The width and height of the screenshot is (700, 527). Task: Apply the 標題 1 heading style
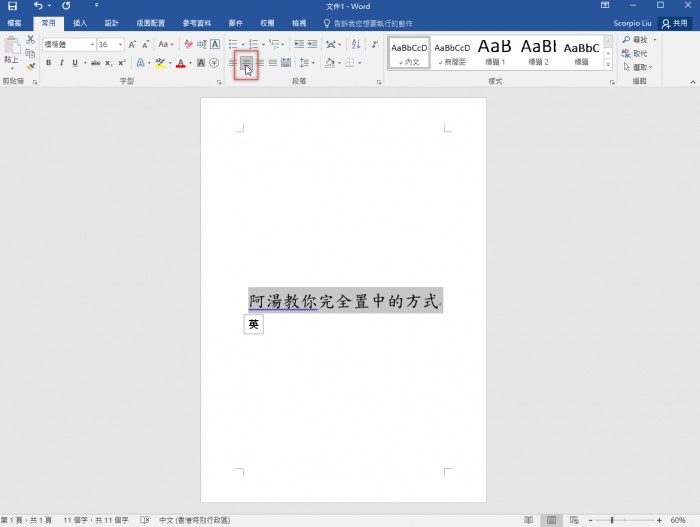click(495, 53)
